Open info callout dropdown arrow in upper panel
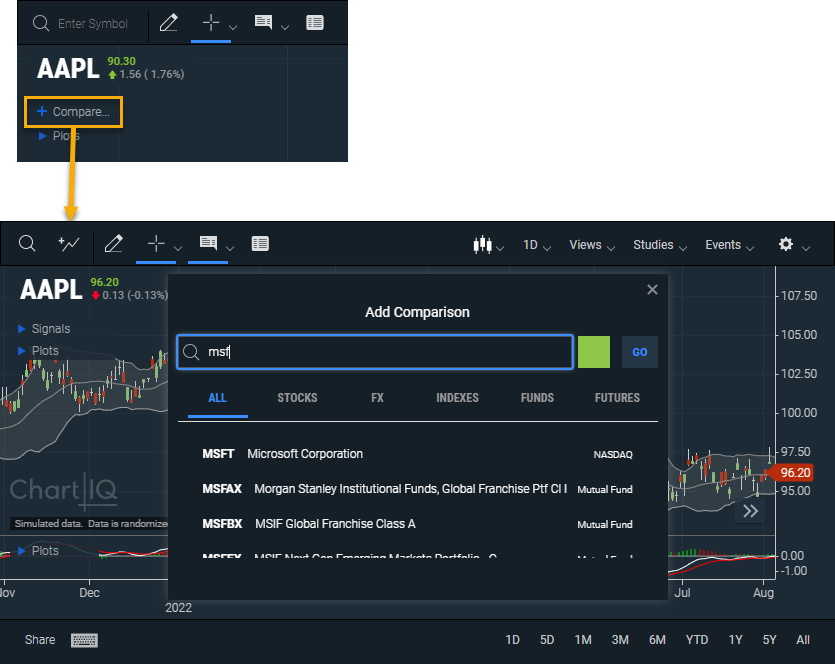 pyautogui.click(x=285, y=27)
